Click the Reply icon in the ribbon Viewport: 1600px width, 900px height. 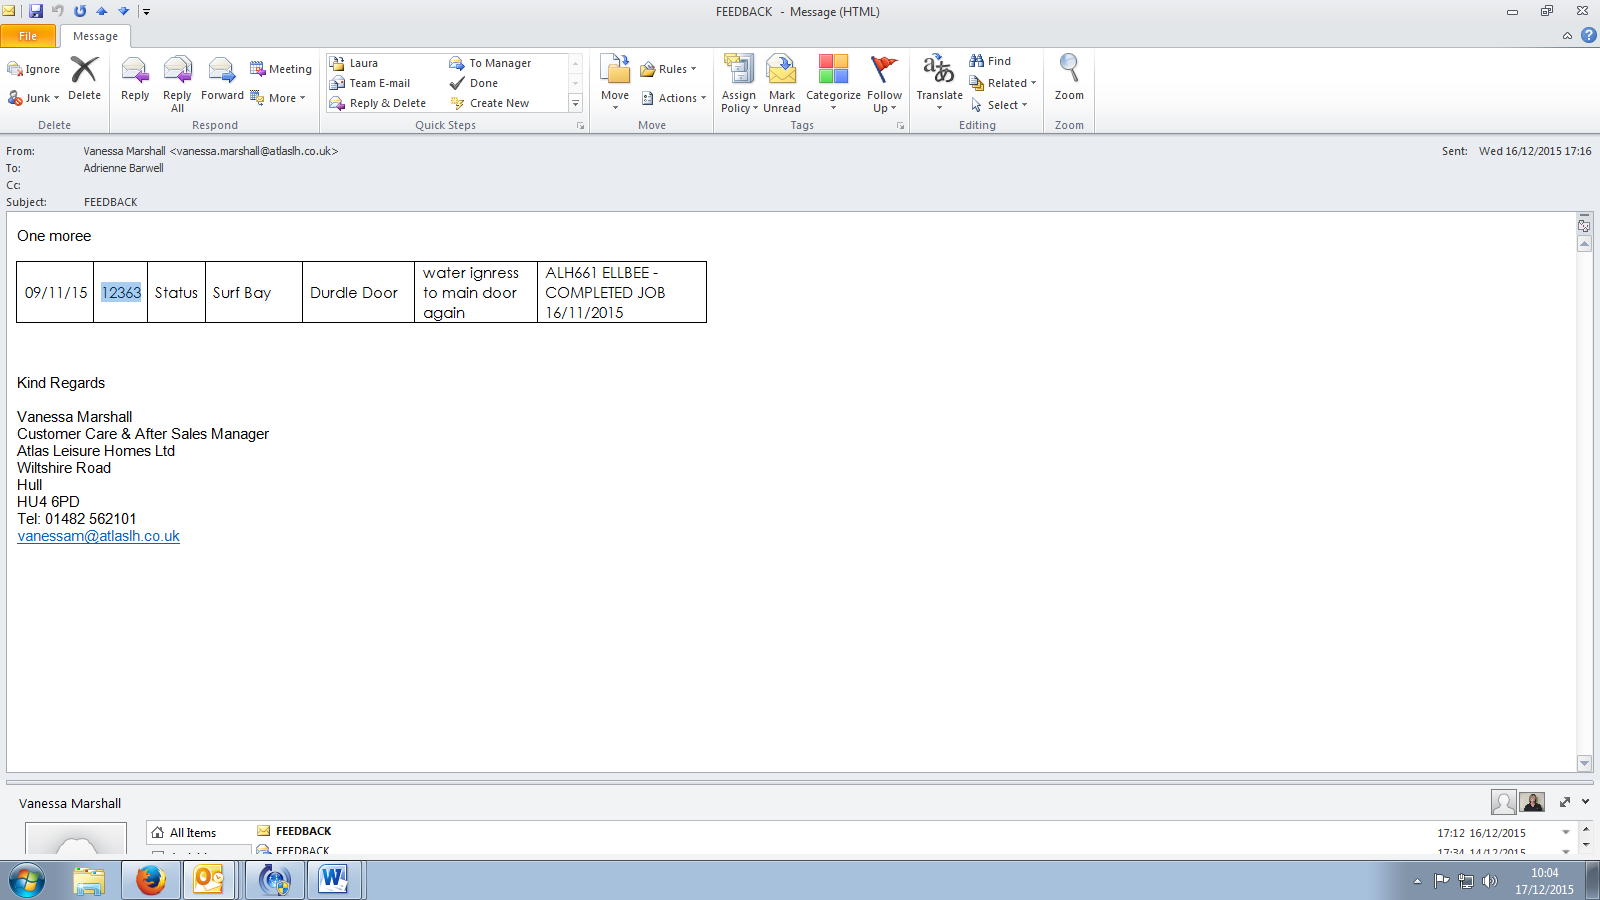(x=135, y=79)
